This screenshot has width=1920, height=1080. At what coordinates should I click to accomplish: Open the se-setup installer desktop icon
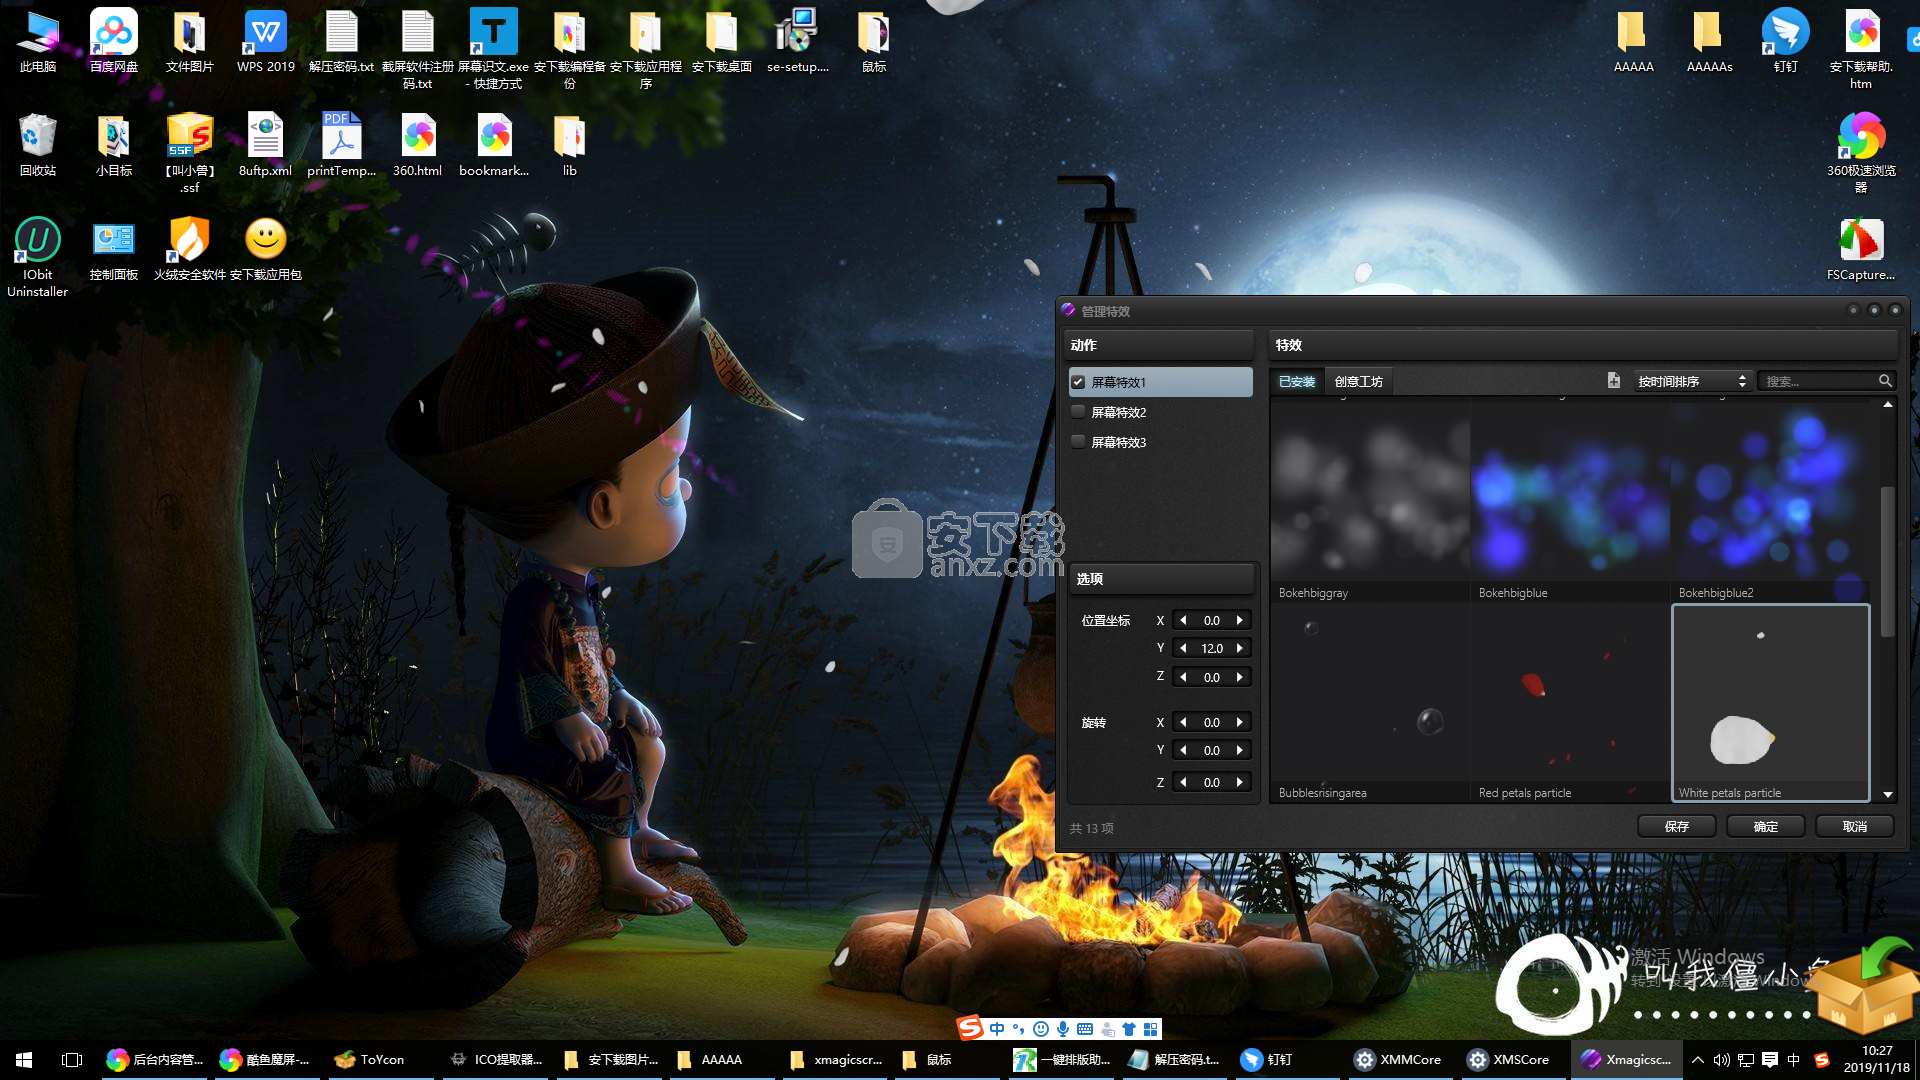[798, 41]
